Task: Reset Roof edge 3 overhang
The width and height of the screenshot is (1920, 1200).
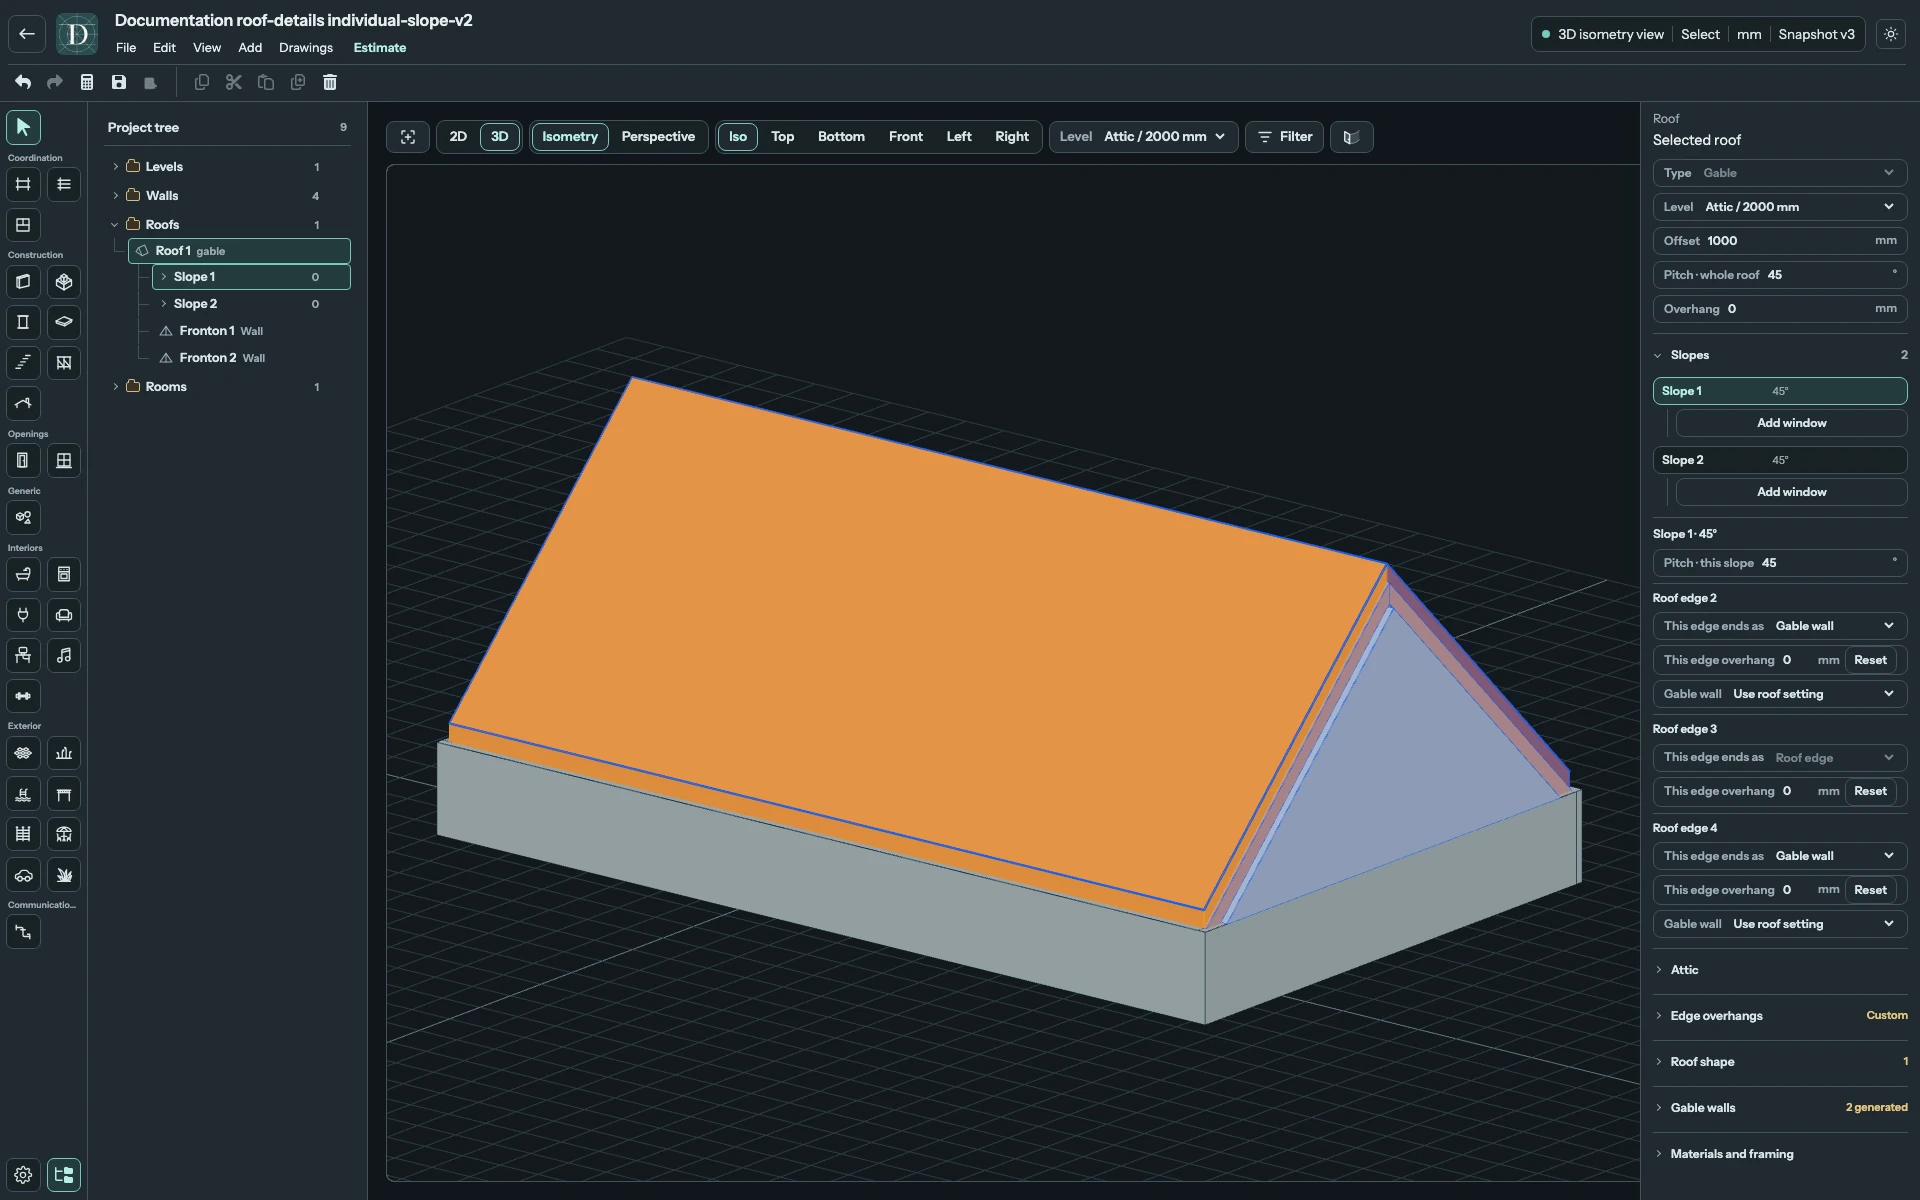Action: pos(1870,791)
